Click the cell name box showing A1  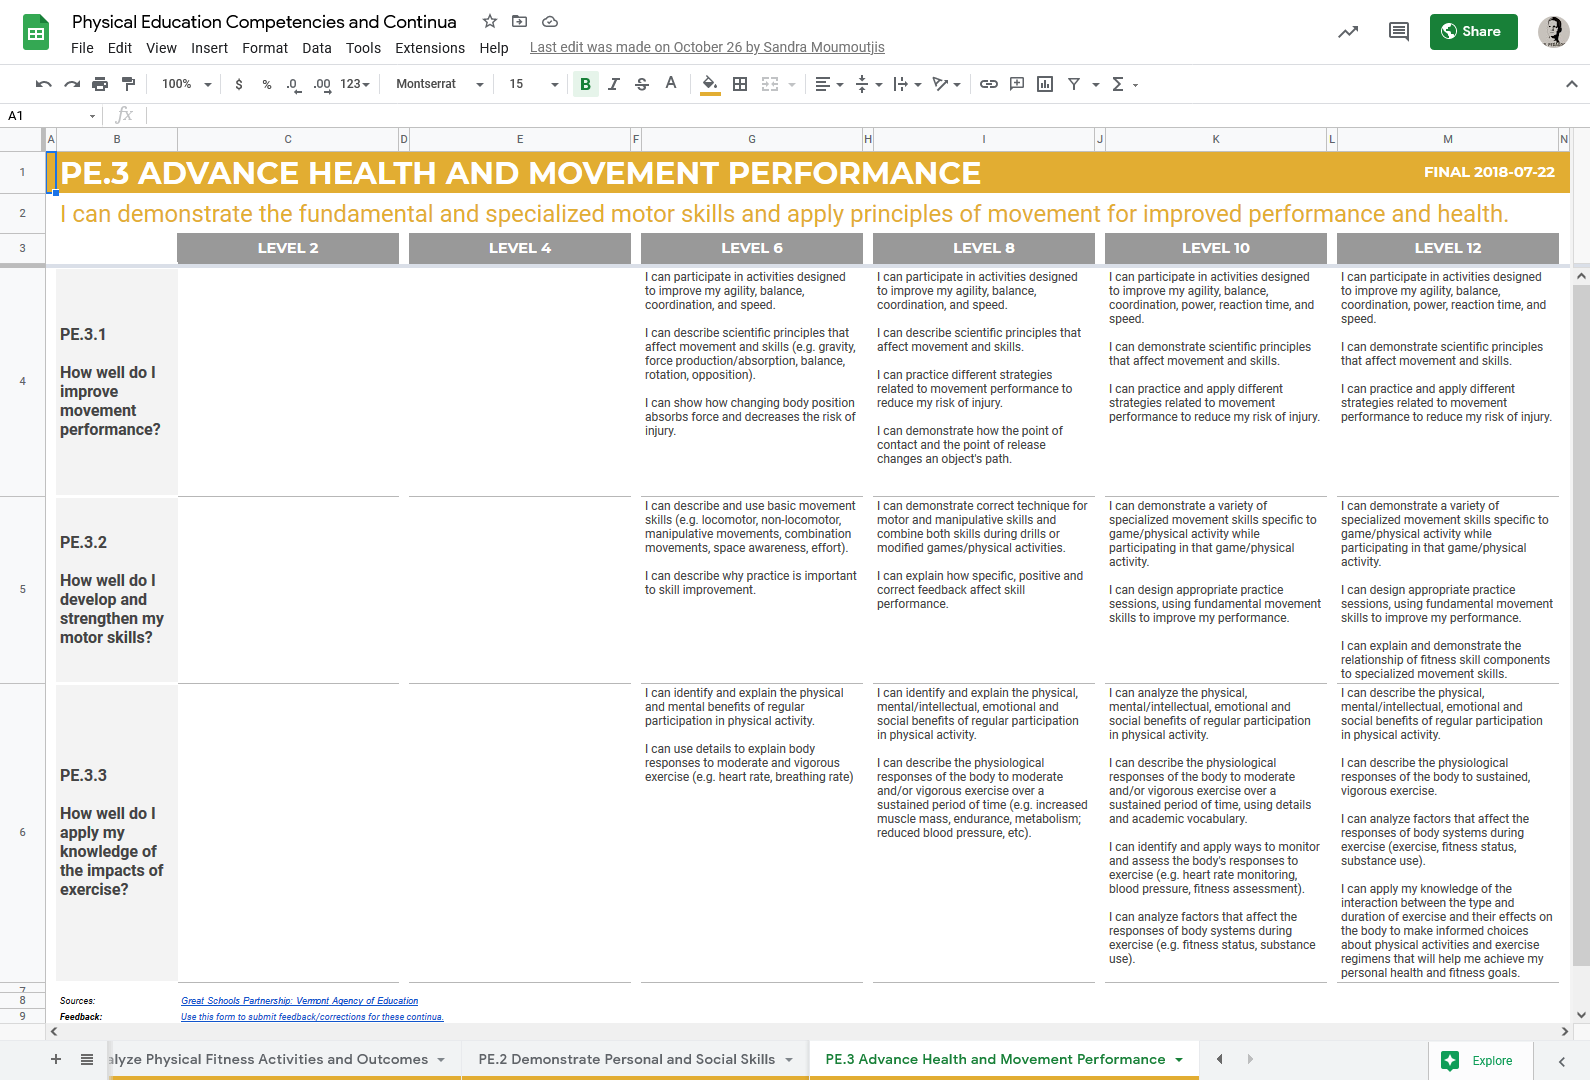pyautogui.click(x=50, y=116)
